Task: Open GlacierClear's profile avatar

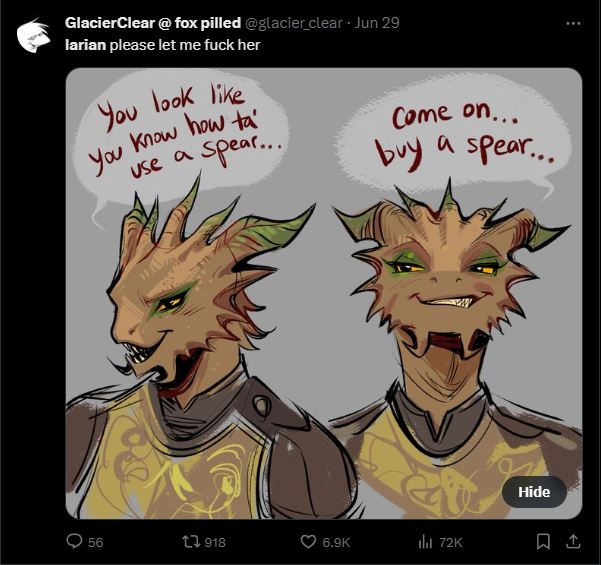Action: [34, 35]
